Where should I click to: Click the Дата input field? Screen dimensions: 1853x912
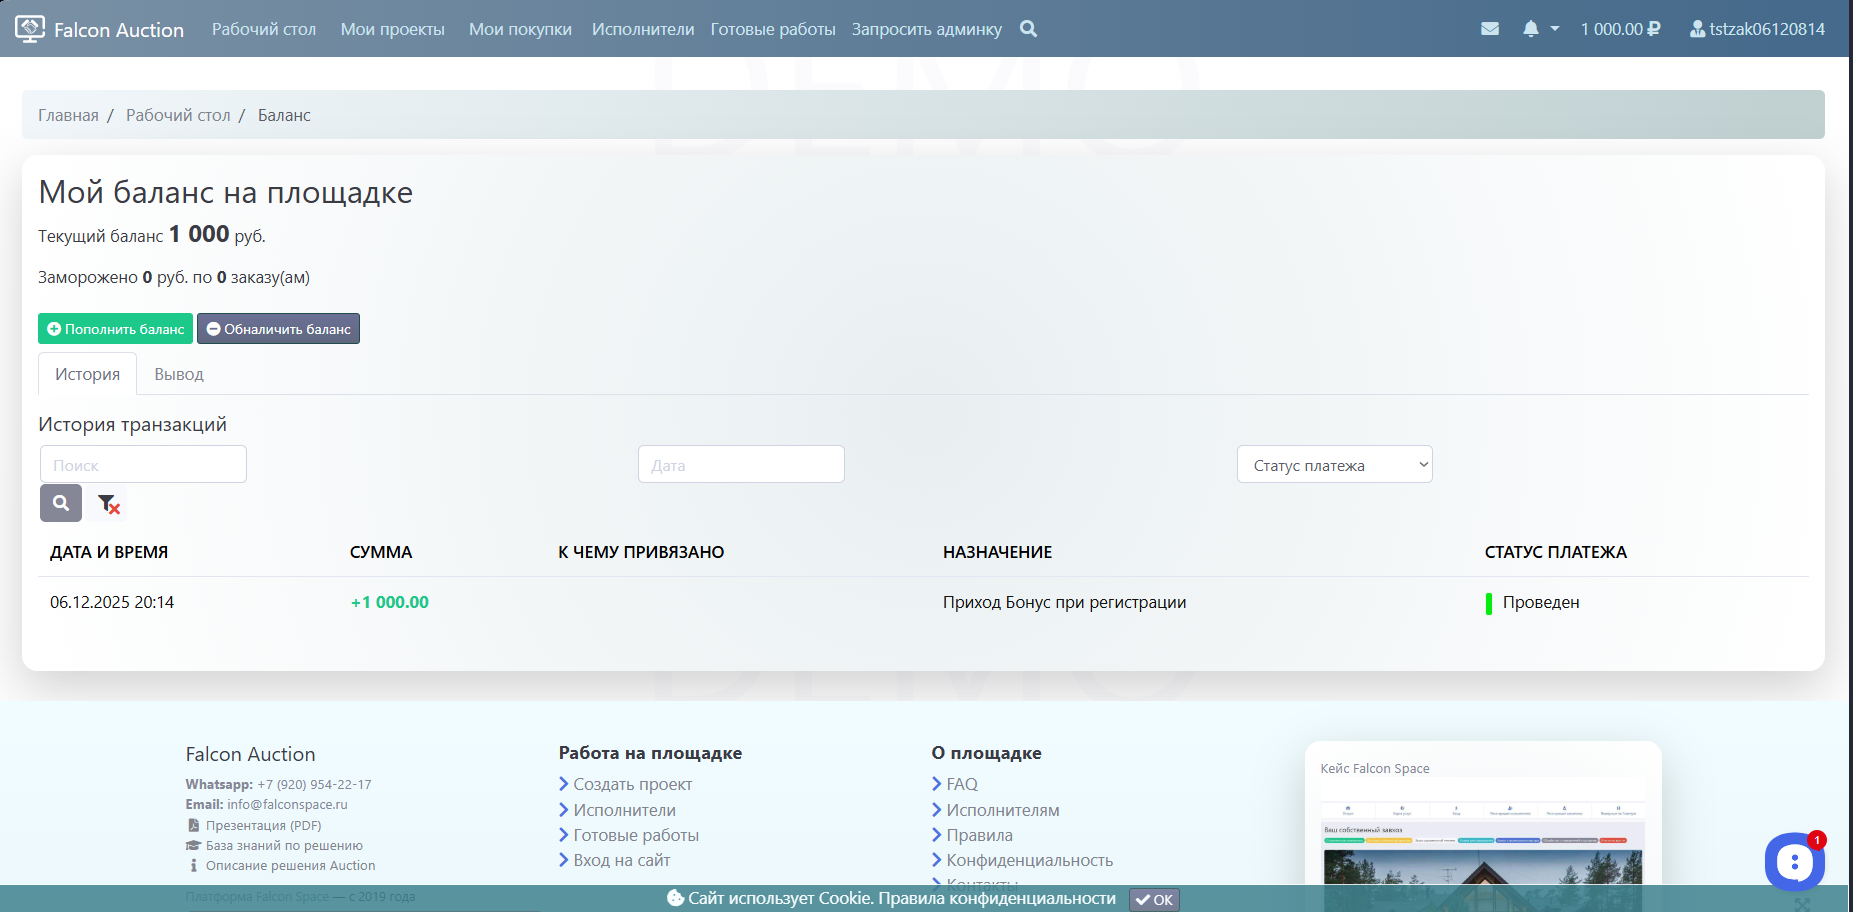[741, 465]
